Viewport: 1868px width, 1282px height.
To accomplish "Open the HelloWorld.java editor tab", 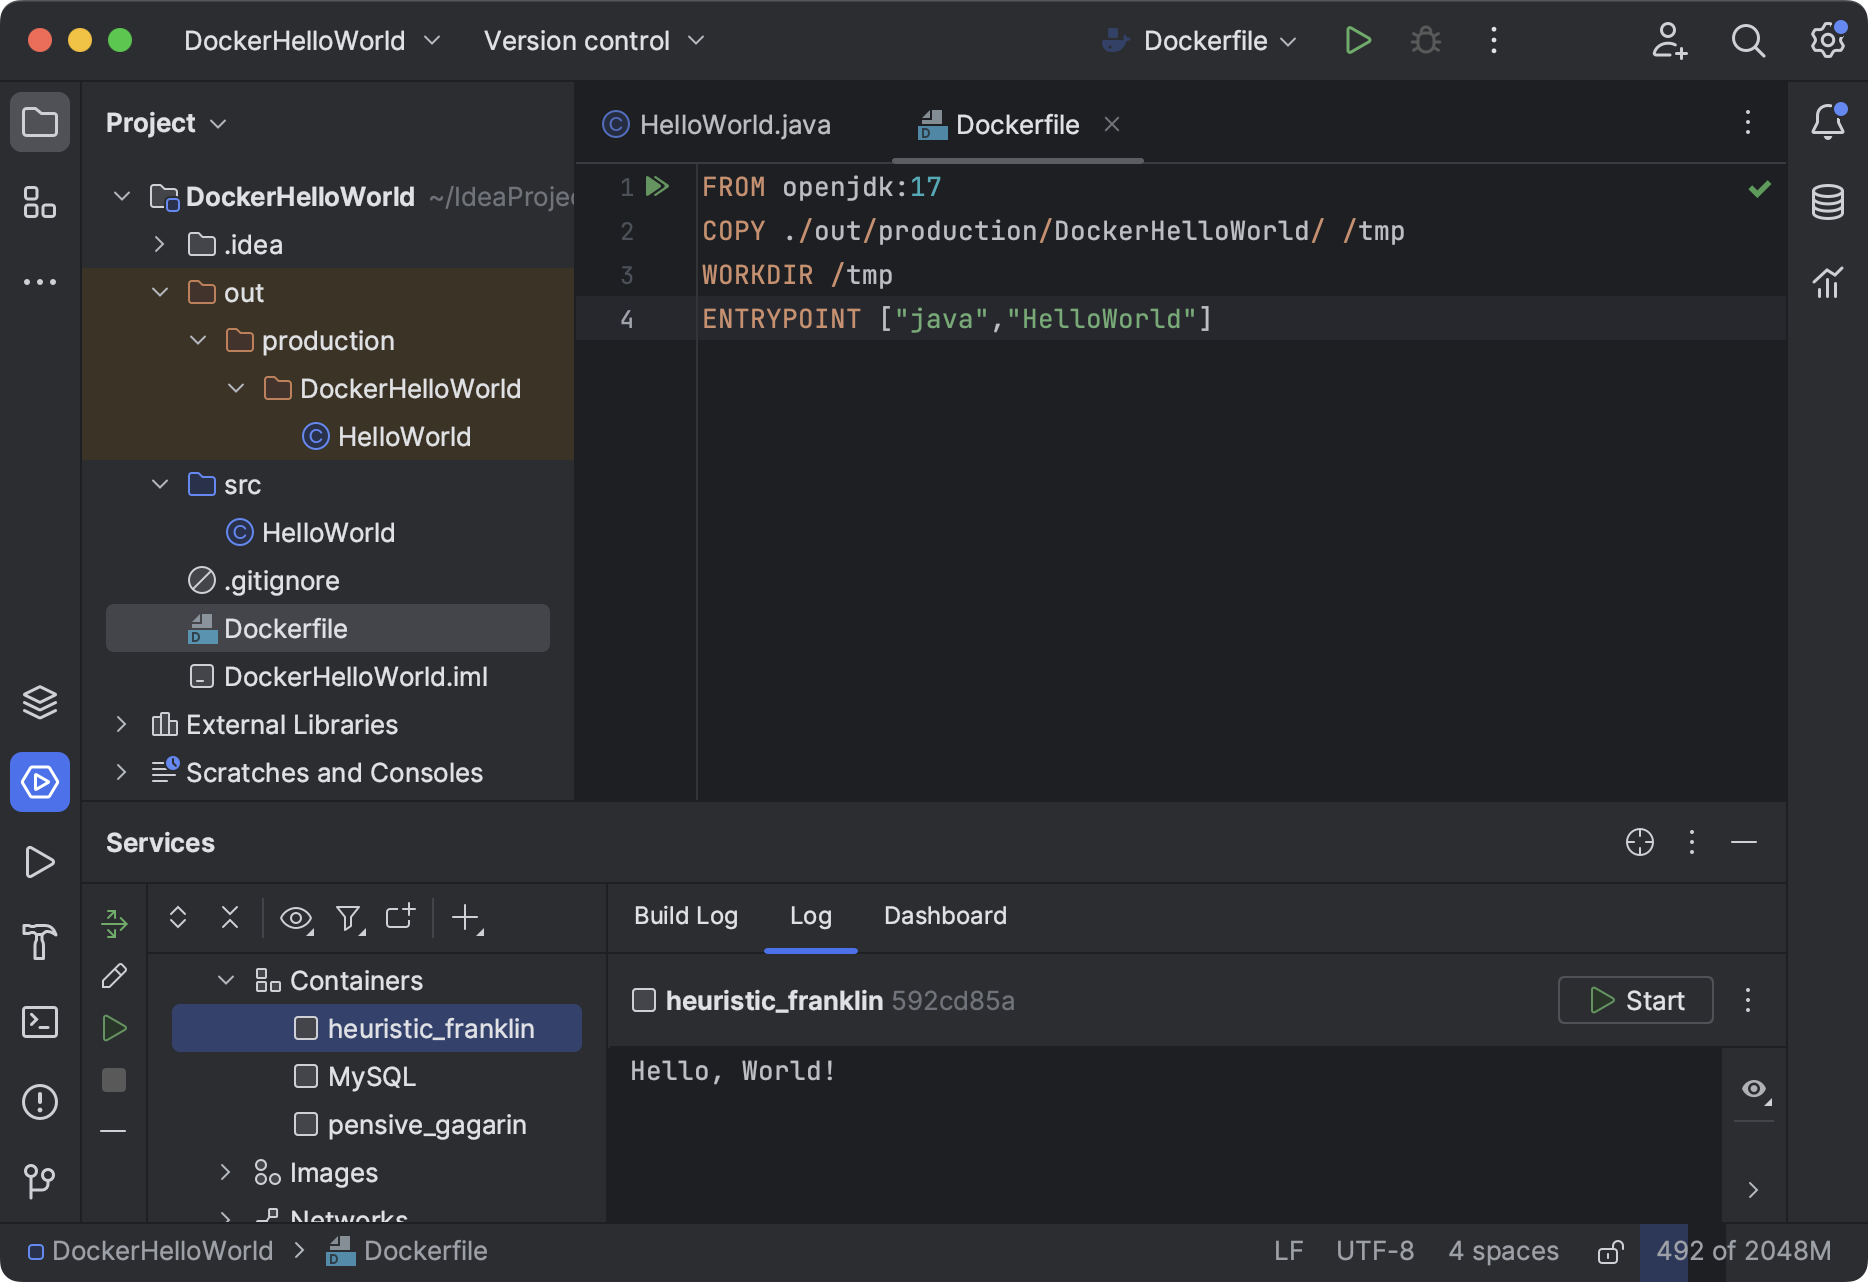I will tap(733, 124).
